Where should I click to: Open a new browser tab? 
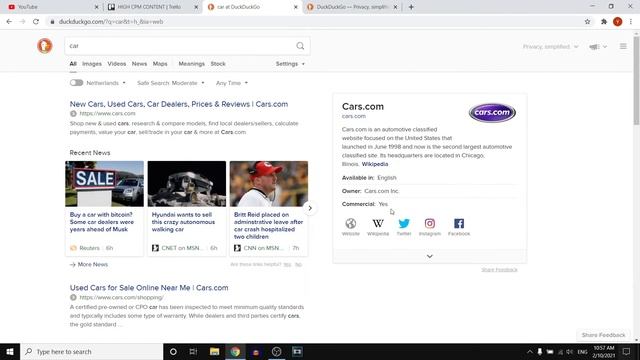click(411, 7)
